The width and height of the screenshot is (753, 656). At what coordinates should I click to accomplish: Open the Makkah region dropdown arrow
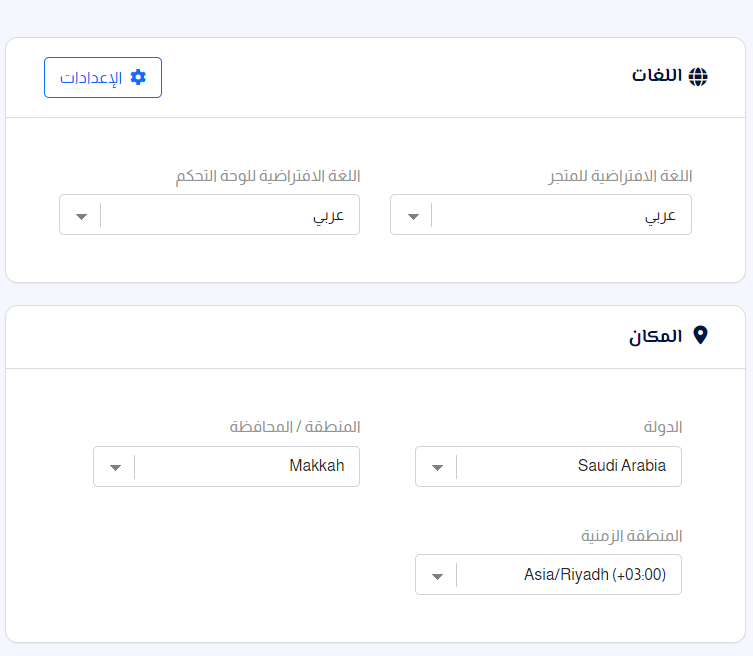pyautogui.click(x=115, y=467)
